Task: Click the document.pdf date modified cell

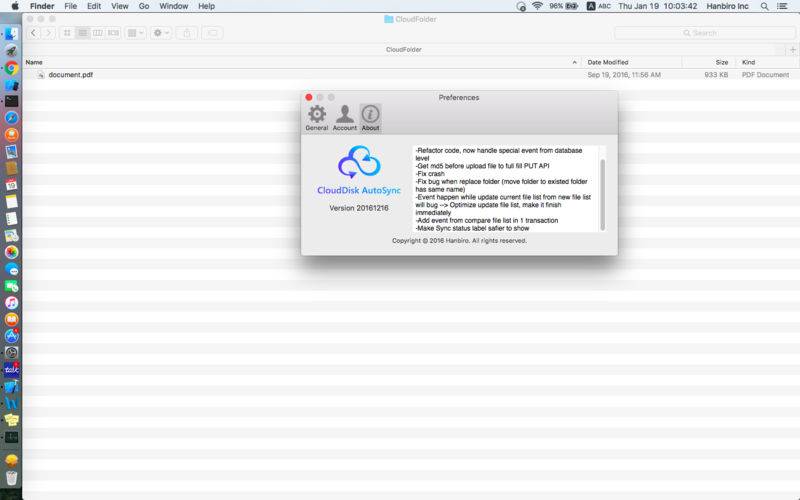Action: coord(624,74)
